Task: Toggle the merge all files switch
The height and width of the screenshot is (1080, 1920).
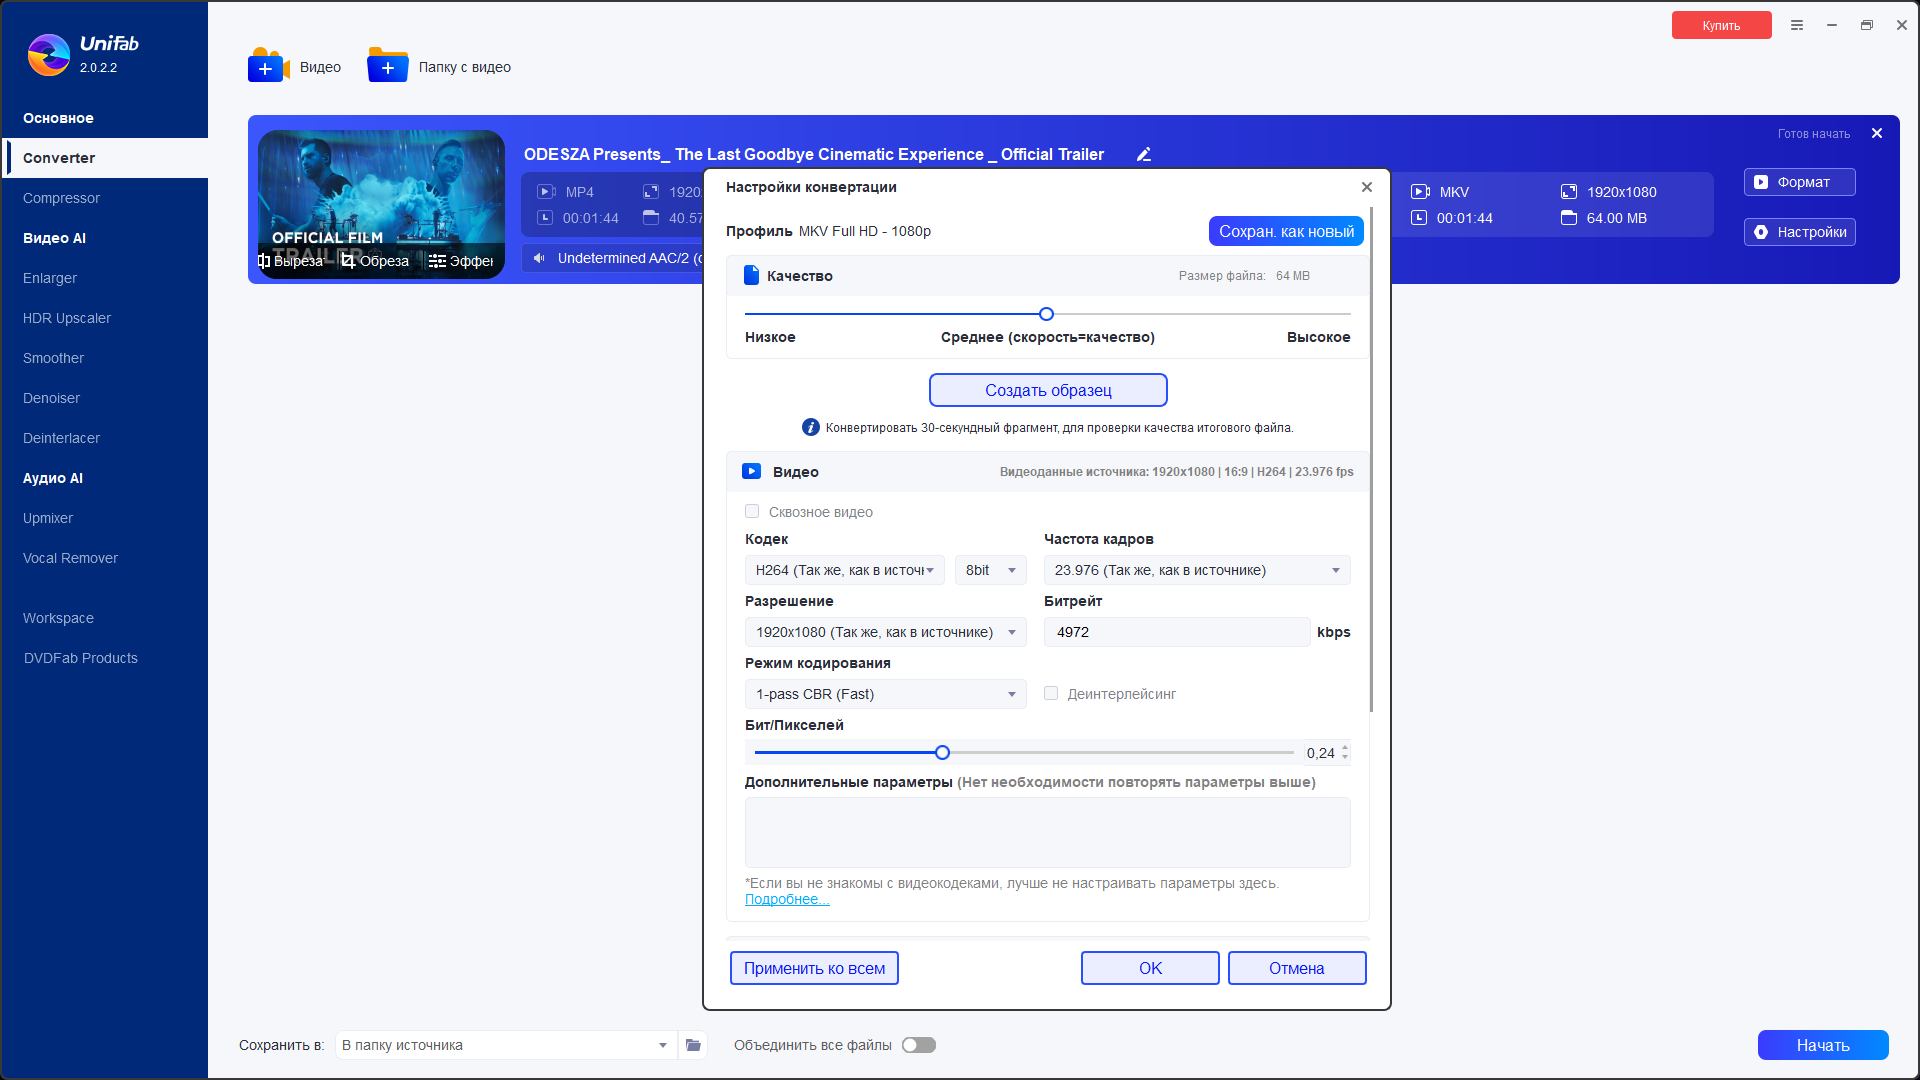Action: (x=918, y=1045)
